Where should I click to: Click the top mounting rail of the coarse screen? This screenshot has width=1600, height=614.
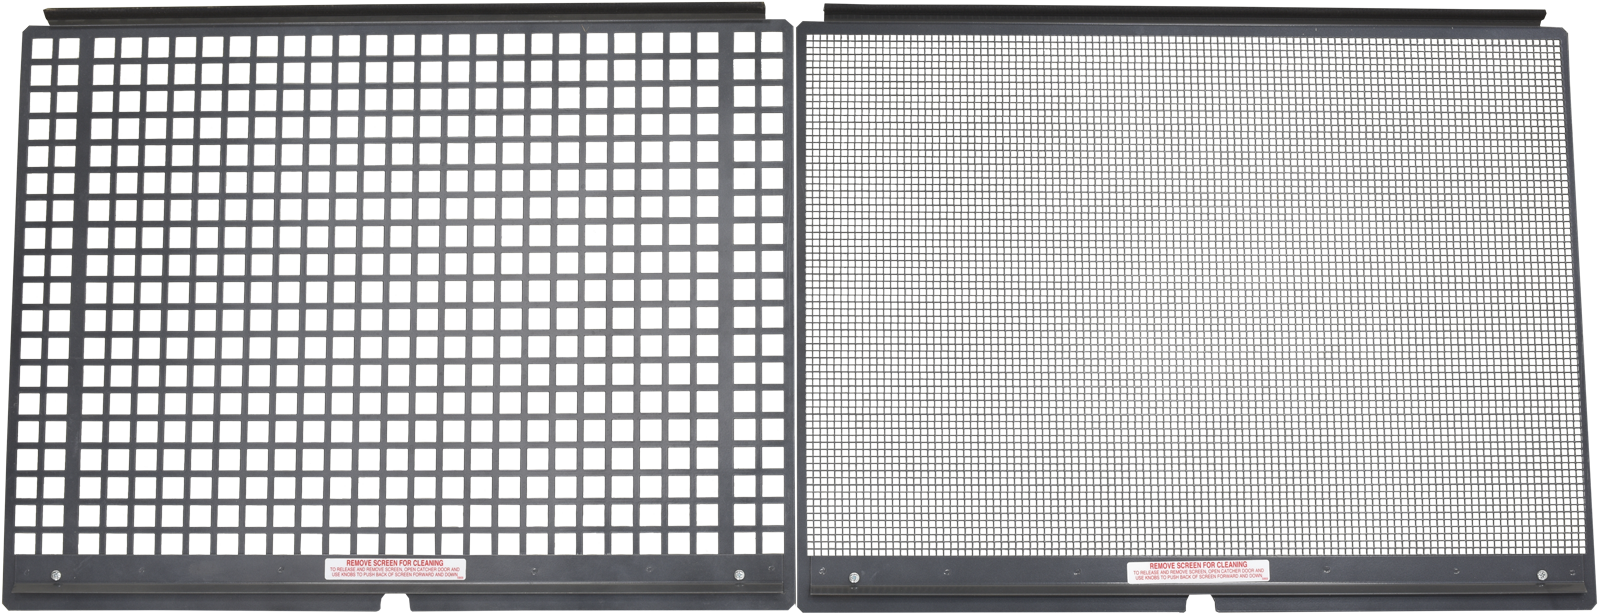400,12
